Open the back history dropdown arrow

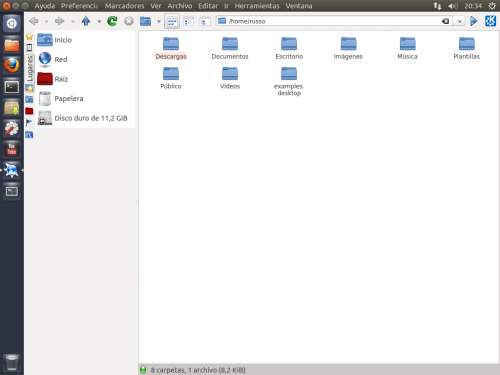[x=46, y=22]
